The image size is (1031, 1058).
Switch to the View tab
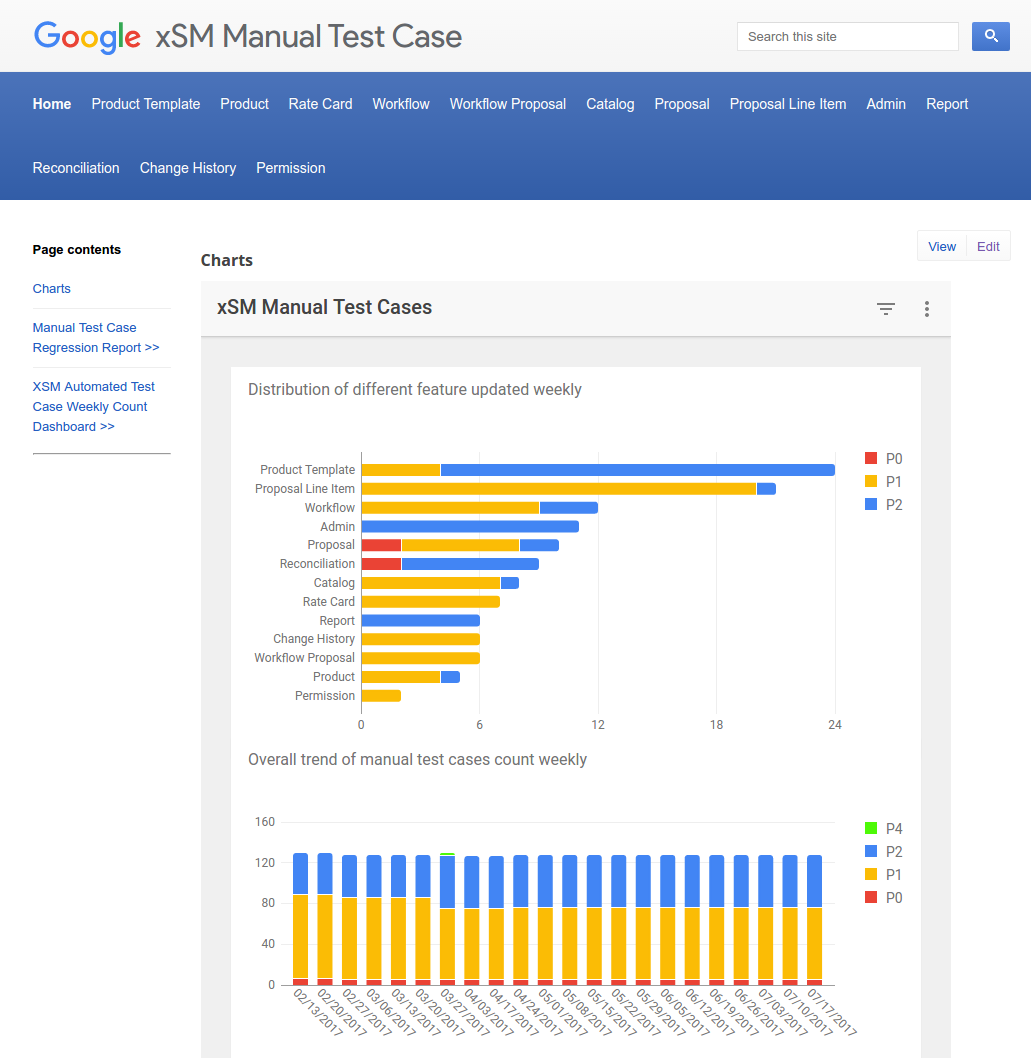pos(942,246)
